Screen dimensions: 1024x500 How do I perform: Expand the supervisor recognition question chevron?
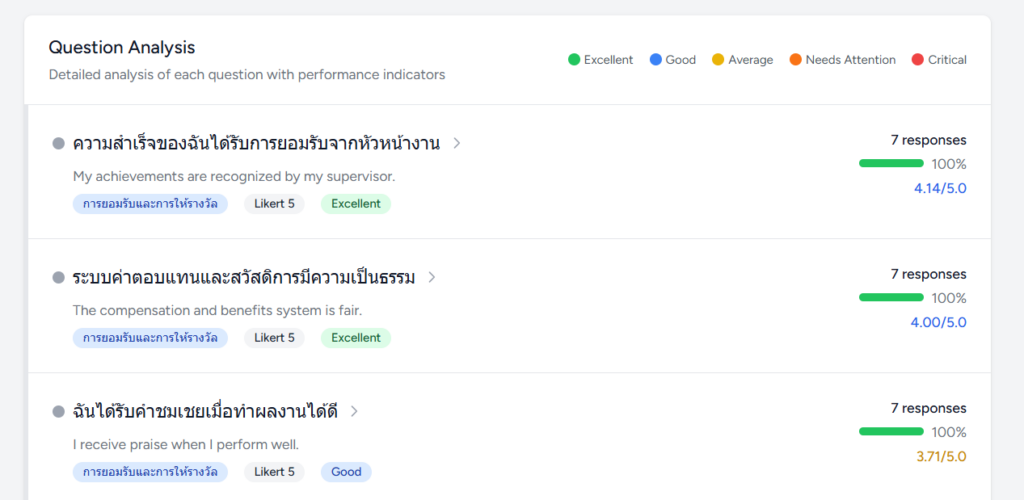pyautogui.click(x=457, y=143)
